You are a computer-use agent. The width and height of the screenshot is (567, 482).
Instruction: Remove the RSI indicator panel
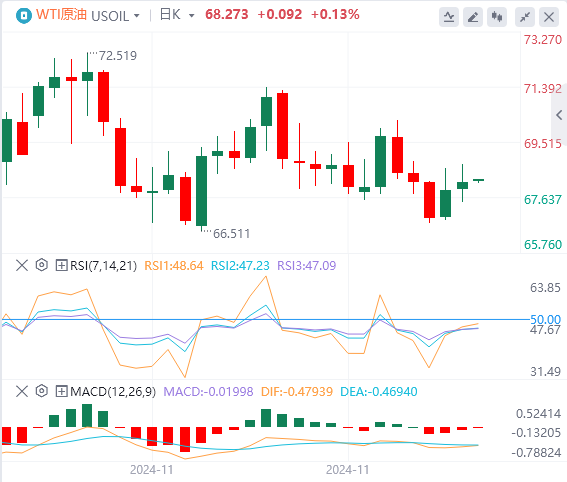click(22, 266)
